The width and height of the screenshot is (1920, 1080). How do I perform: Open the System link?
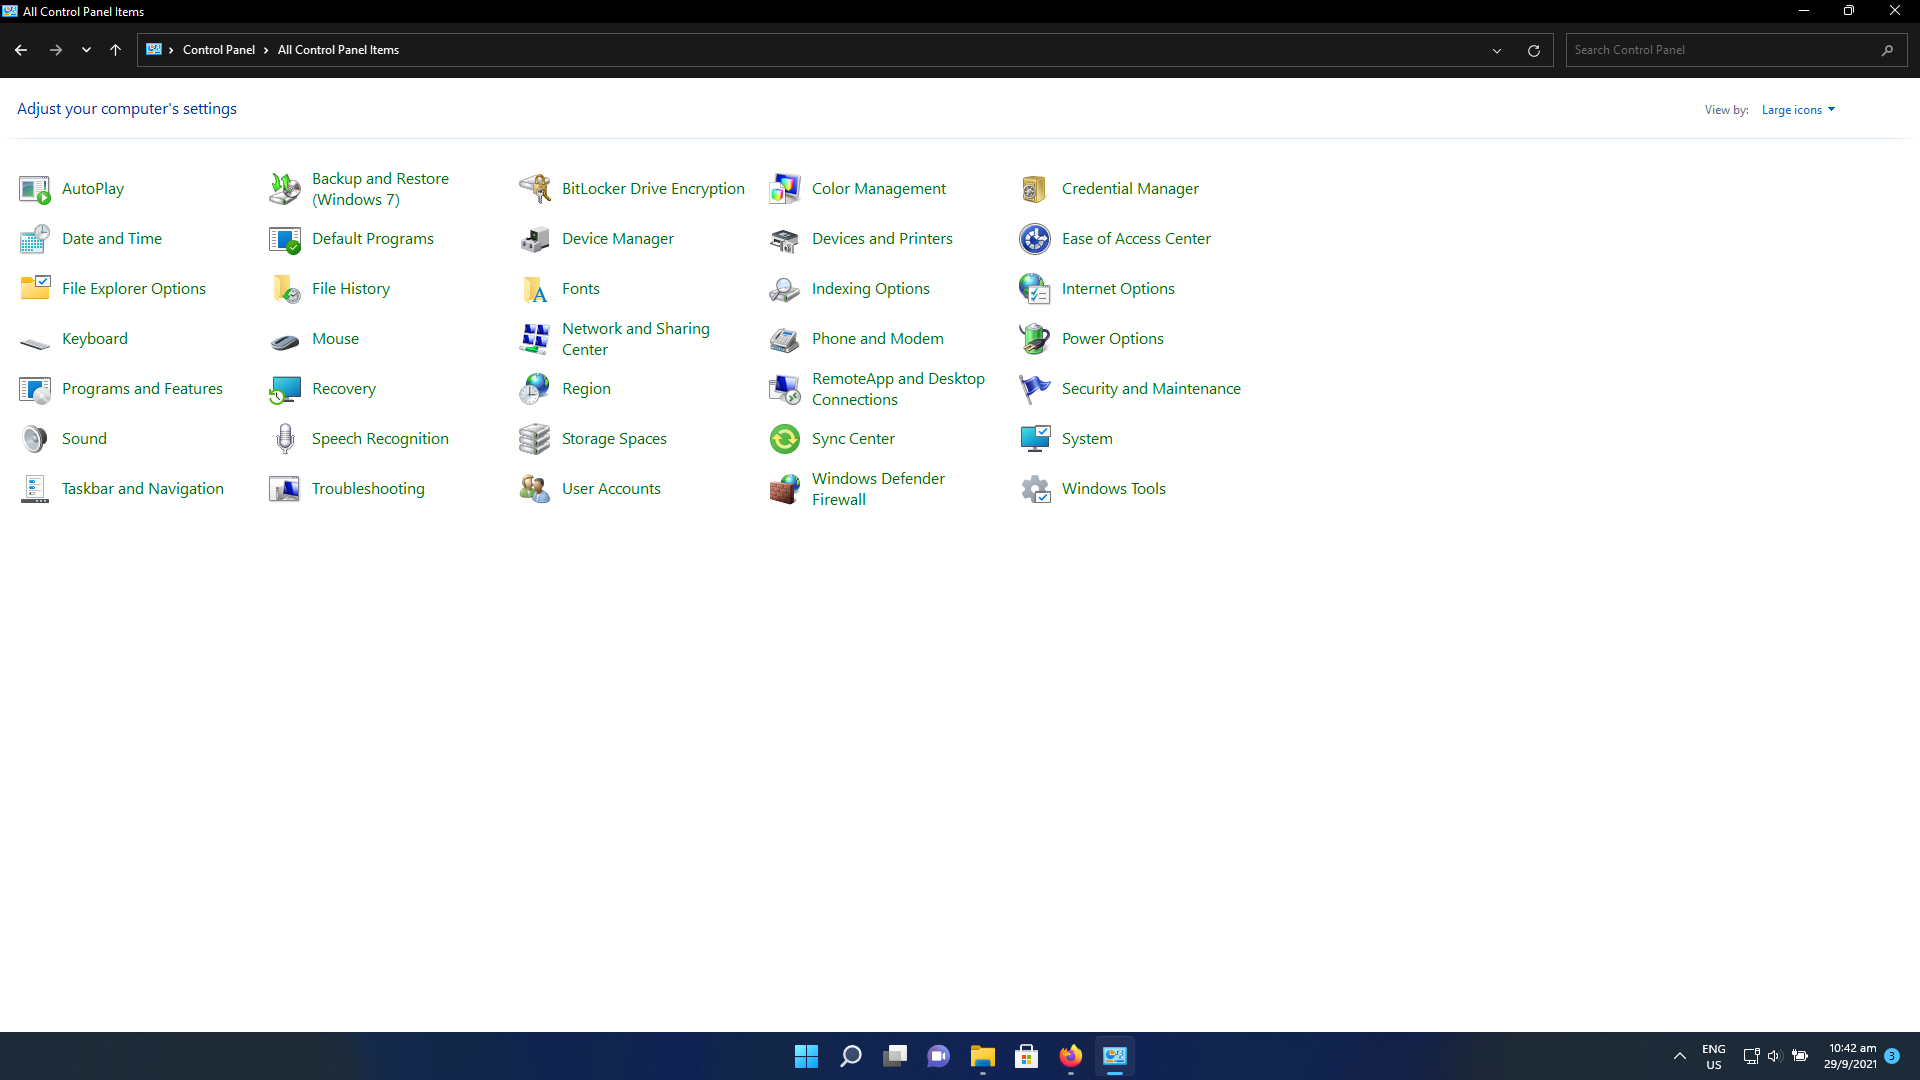coord(1087,439)
